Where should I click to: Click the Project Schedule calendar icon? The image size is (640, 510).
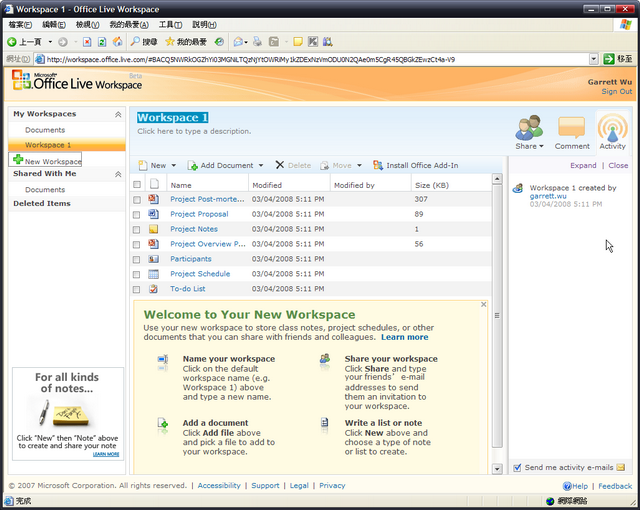(153, 274)
